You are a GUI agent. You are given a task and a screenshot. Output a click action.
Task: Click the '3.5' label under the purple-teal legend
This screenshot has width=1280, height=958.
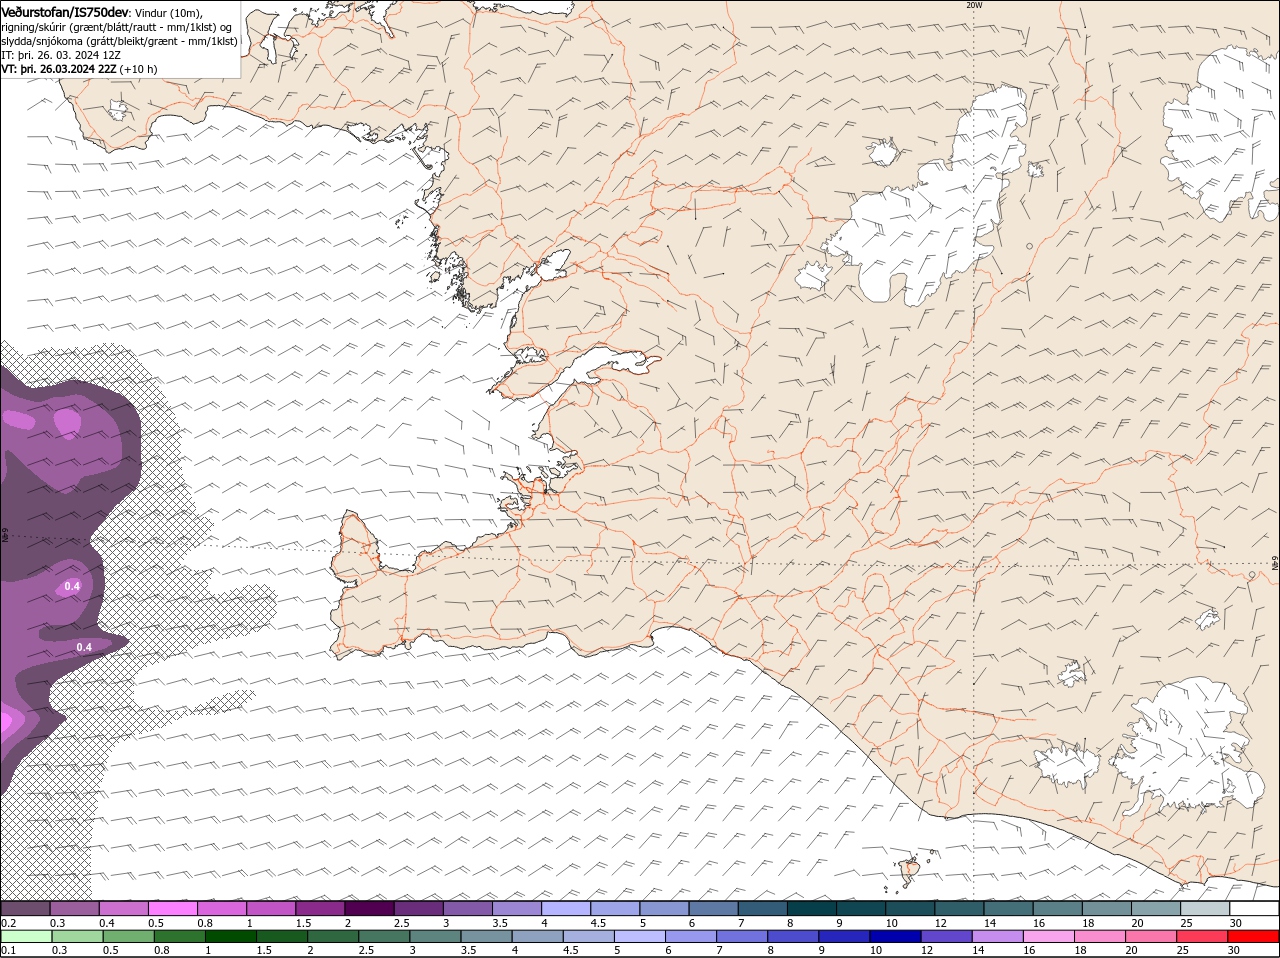click(x=501, y=922)
